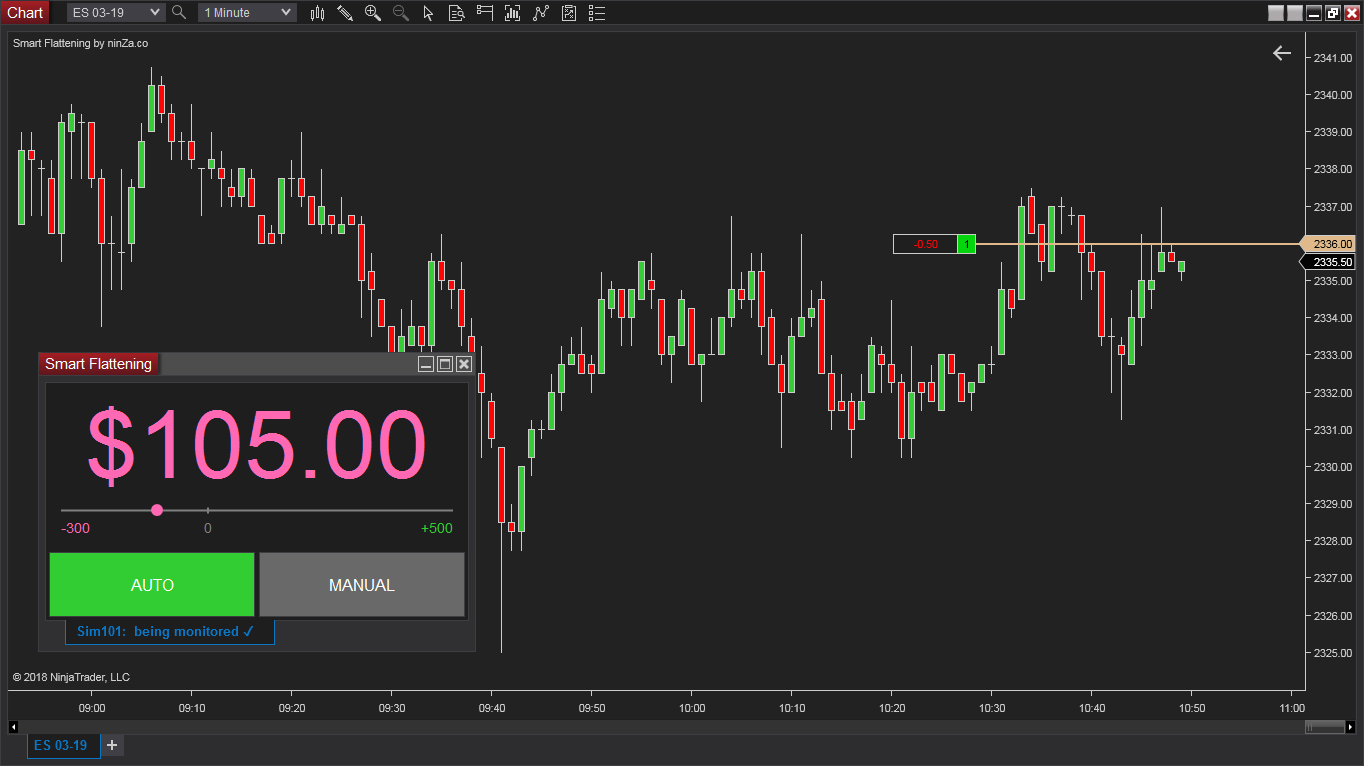Open the instrument search magnifier
1364x766 pixels.
tap(180, 13)
